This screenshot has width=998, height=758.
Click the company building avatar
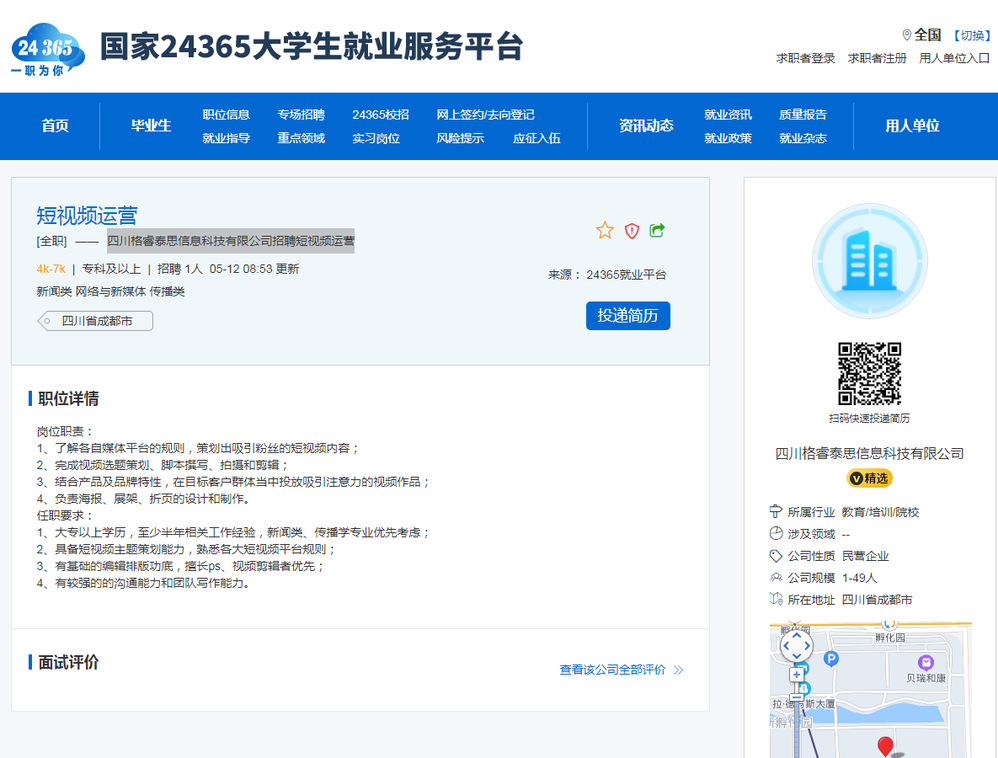coord(869,261)
